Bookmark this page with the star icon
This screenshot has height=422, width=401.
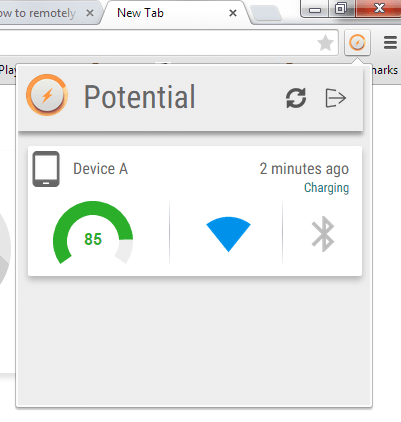(x=325, y=43)
